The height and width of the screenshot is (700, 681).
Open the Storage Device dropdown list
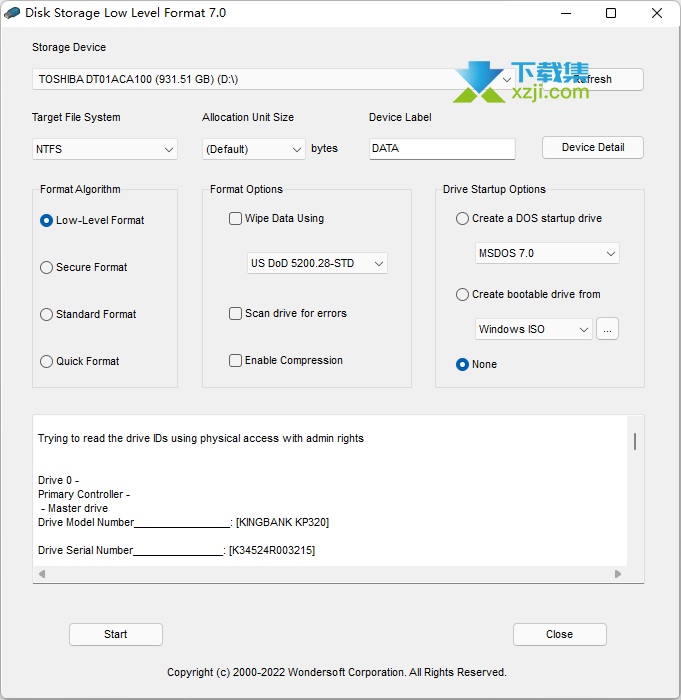coord(274,79)
